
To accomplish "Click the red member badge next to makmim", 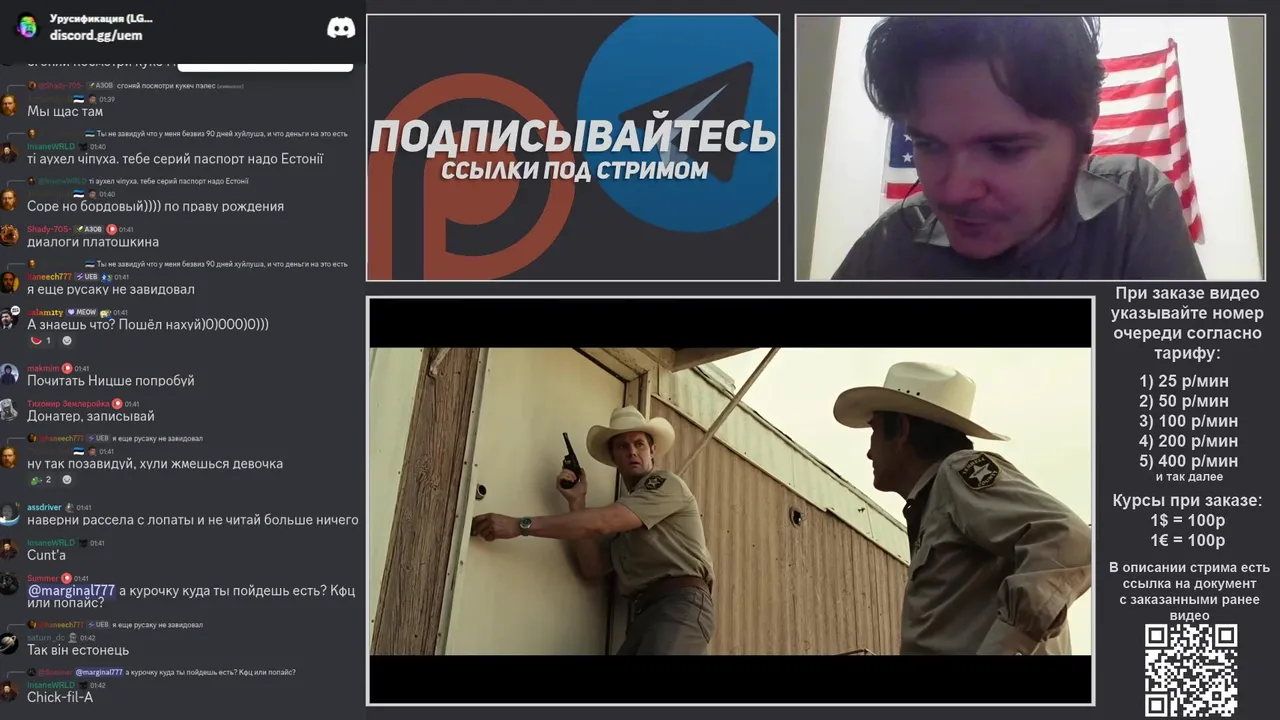I will click(x=67, y=368).
